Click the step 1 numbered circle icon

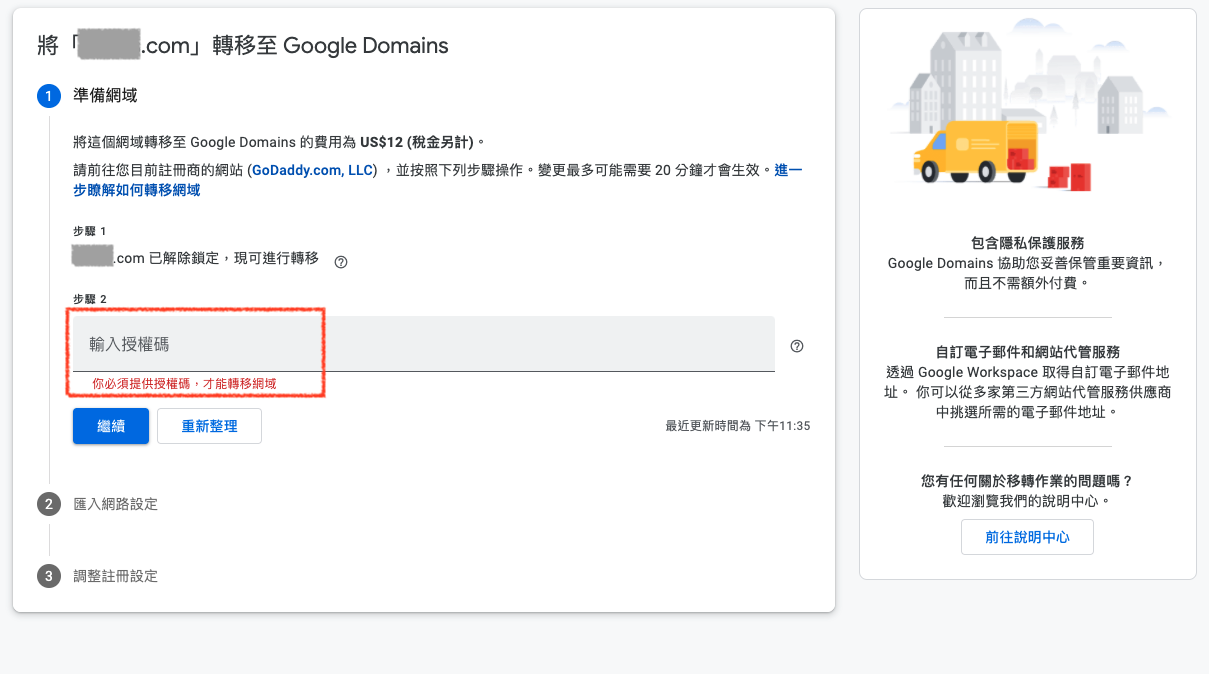coord(48,96)
